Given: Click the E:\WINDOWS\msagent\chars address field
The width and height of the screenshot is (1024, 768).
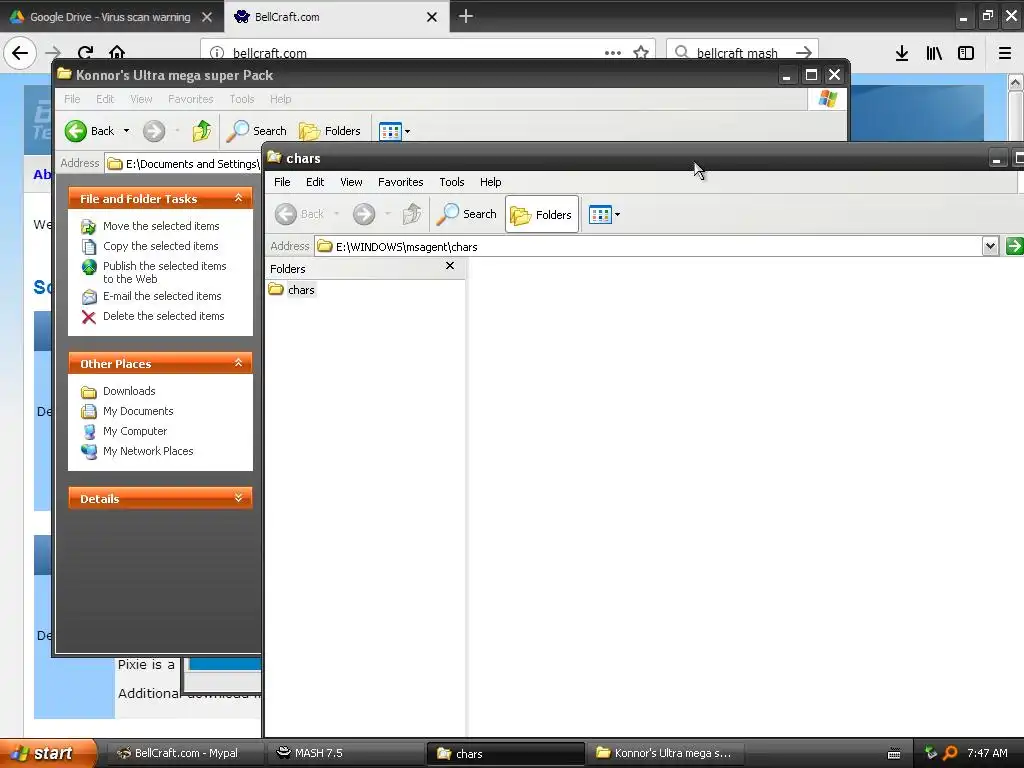Looking at the screenshot, I should click(x=648, y=247).
